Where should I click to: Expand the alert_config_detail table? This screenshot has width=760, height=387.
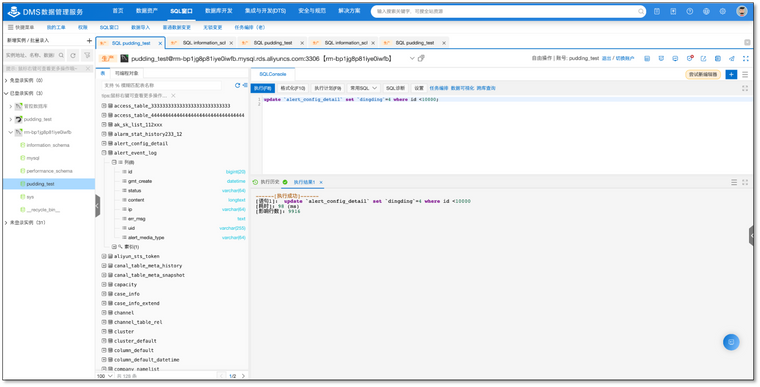[104, 144]
